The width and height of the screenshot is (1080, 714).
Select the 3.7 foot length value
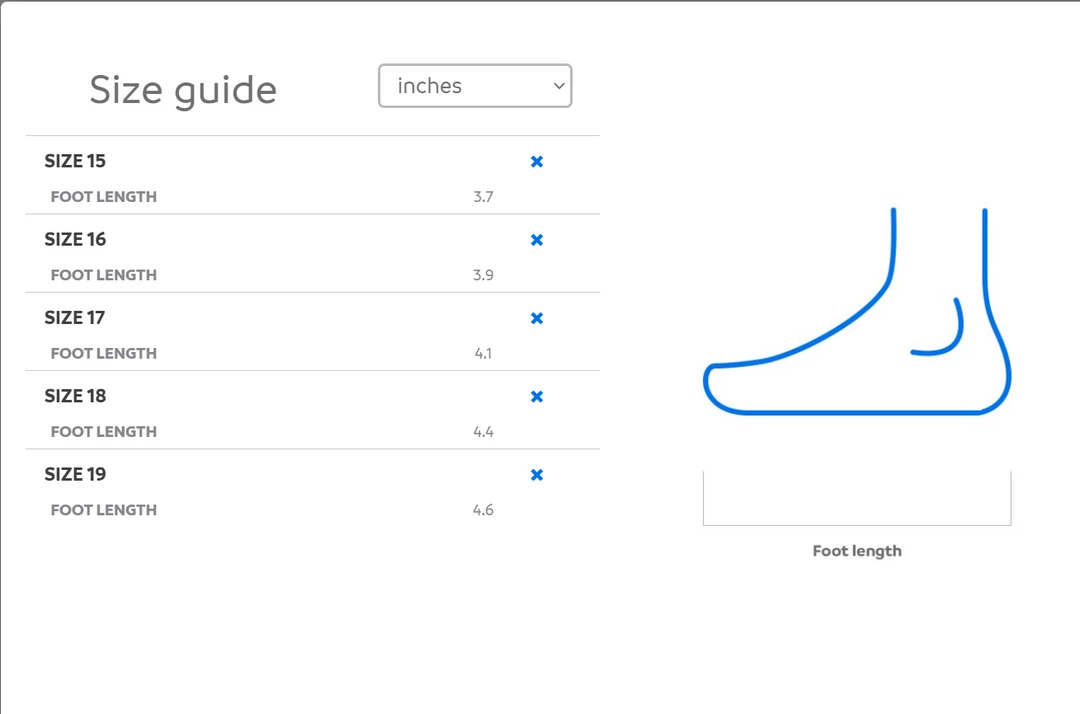(x=483, y=197)
